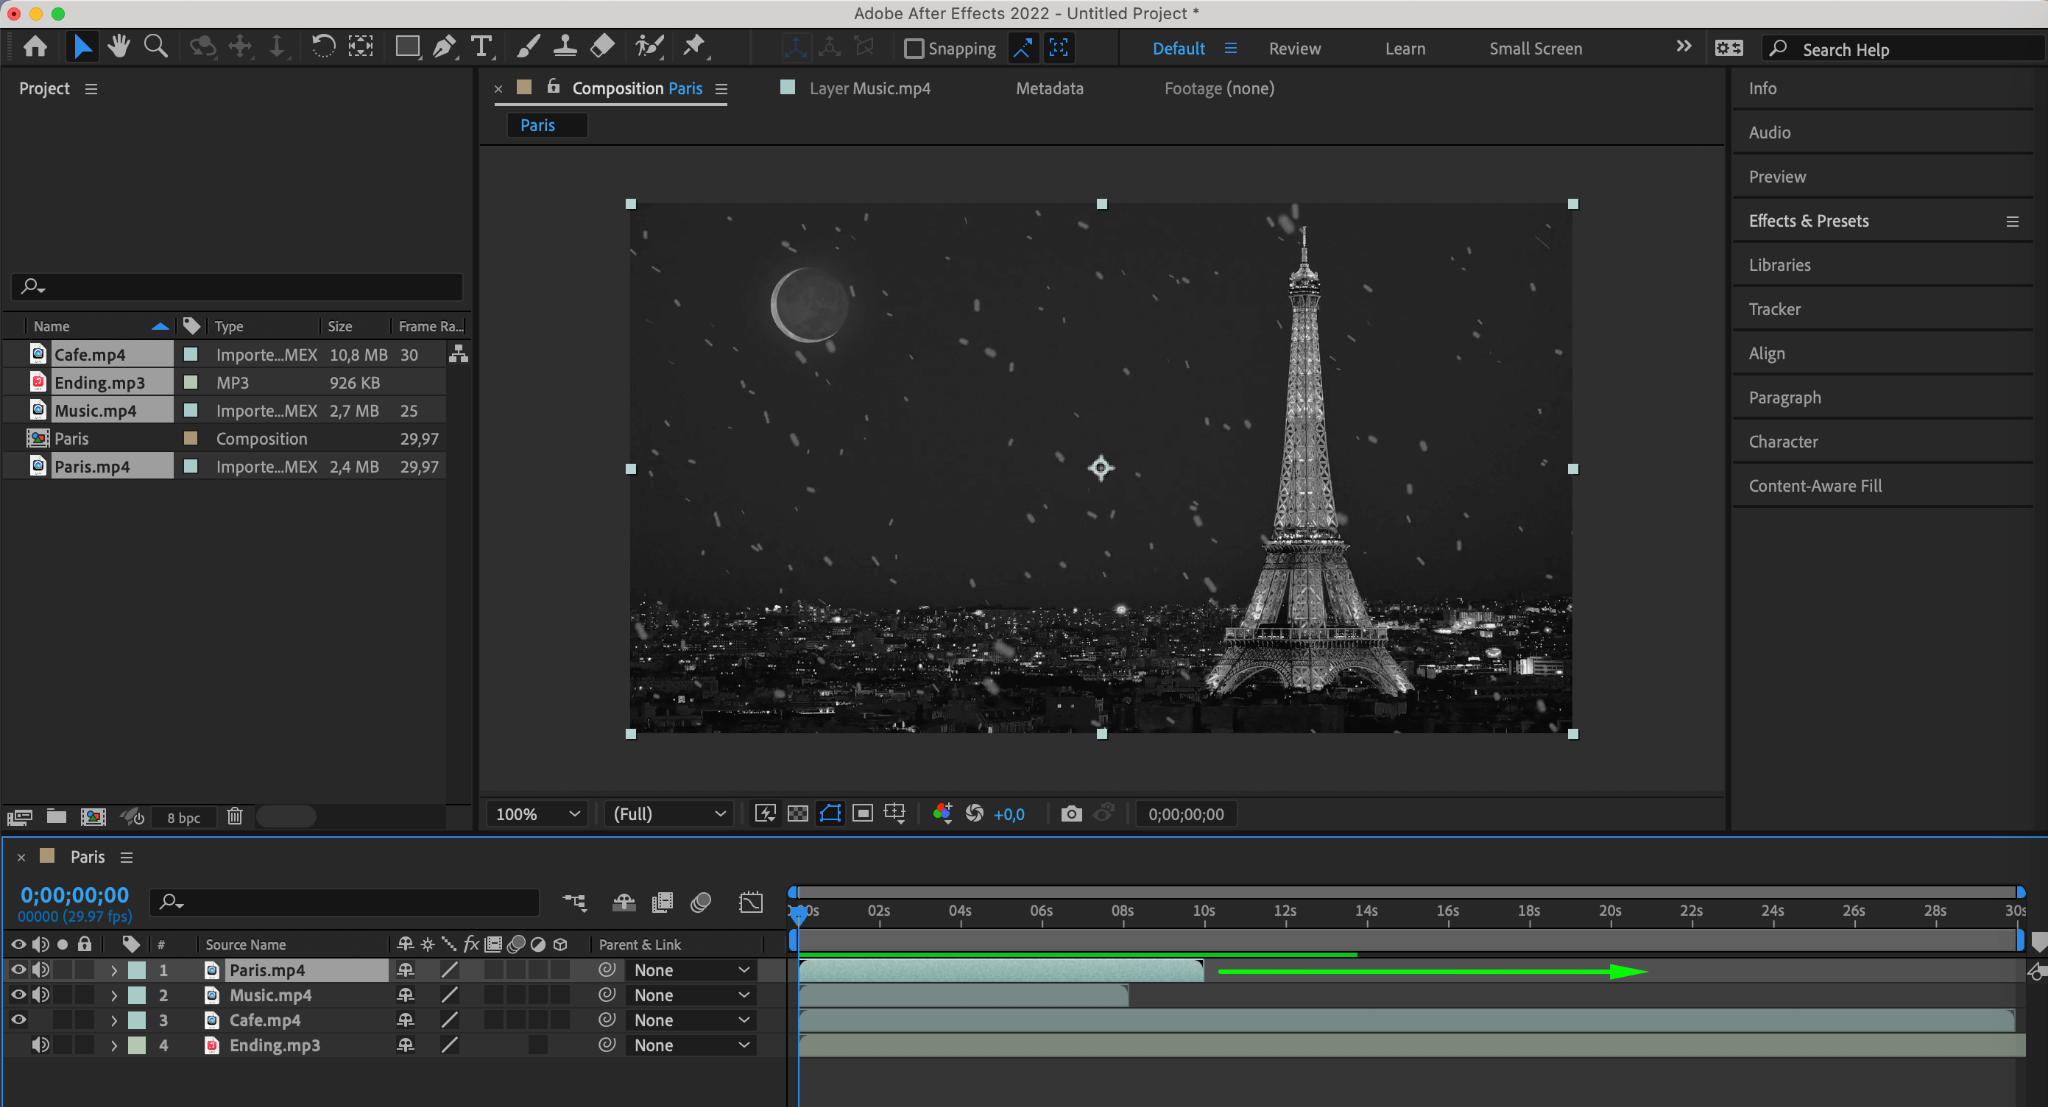Switch to the Review workspace
Screen dimensions: 2048x1107
pos(1294,48)
